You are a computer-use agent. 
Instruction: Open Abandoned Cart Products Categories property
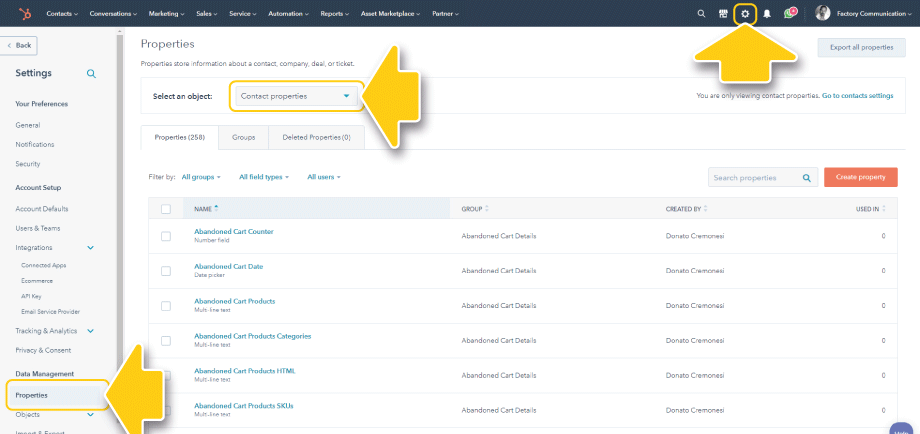252,336
